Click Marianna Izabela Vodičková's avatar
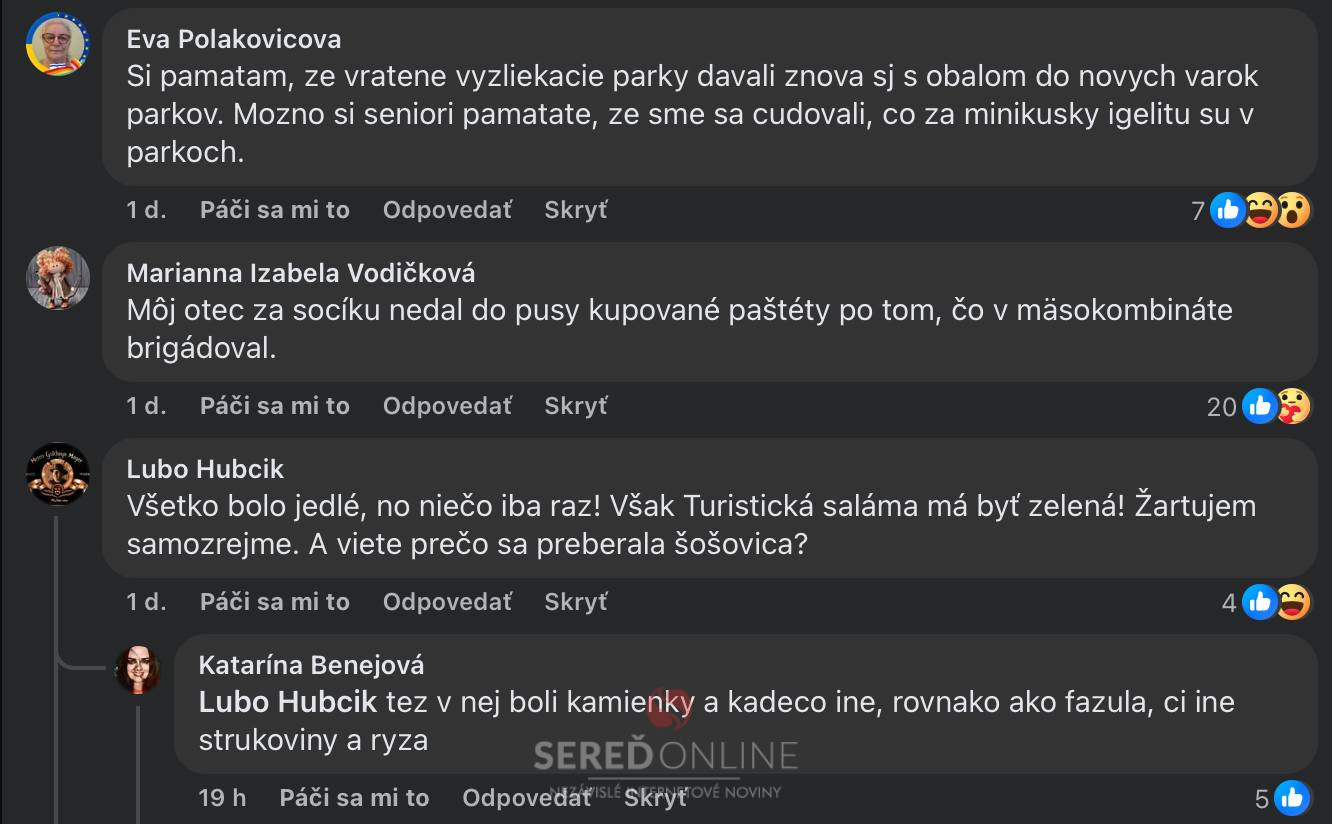The width and height of the screenshot is (1332, 824). (x=57, y=278)
